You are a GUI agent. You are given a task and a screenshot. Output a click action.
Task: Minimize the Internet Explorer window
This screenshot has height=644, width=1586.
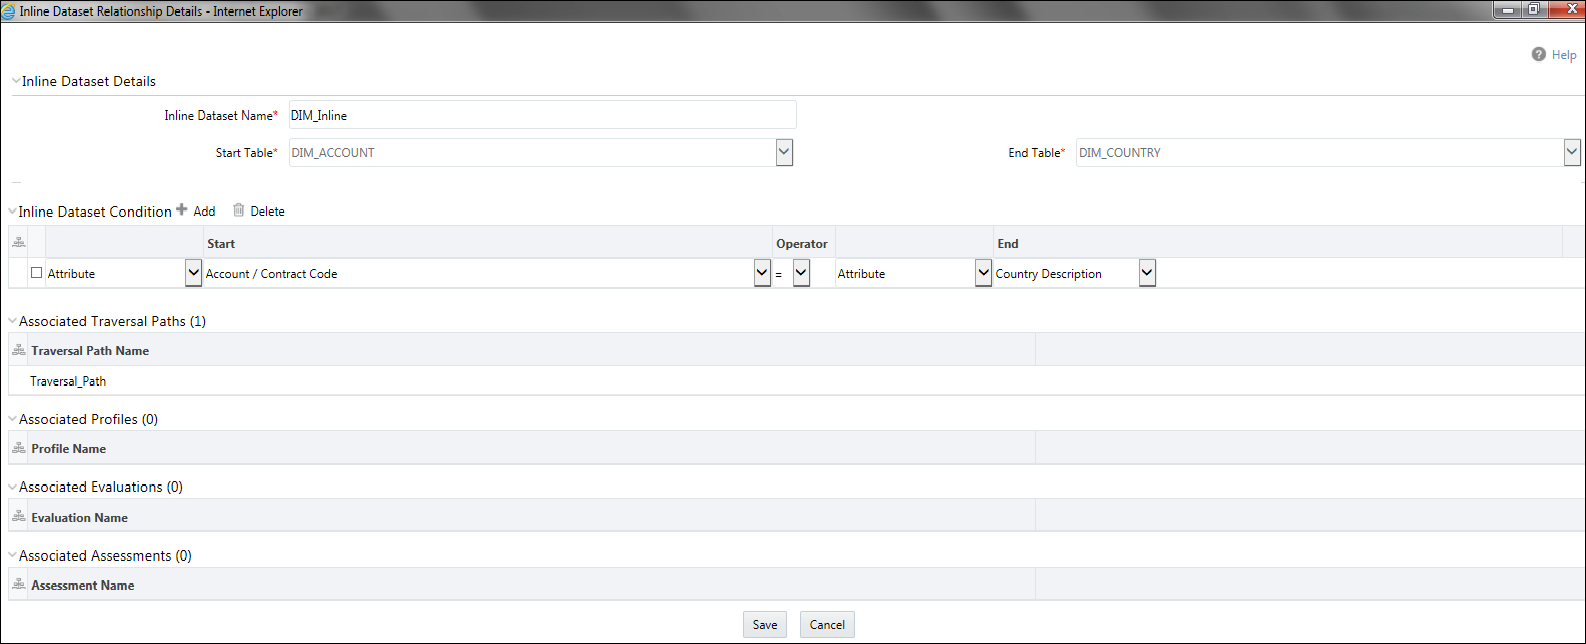point(1506,10)
